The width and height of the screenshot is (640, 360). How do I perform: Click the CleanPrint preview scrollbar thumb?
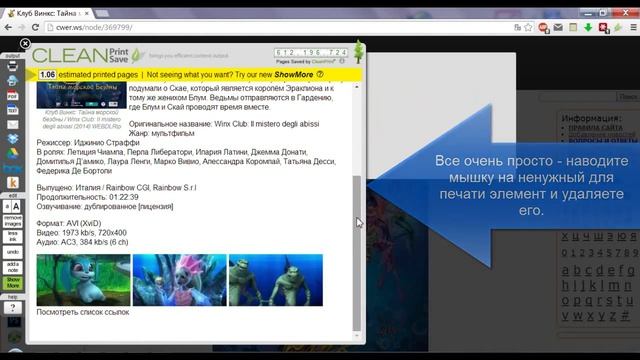(x=357, y=253)
